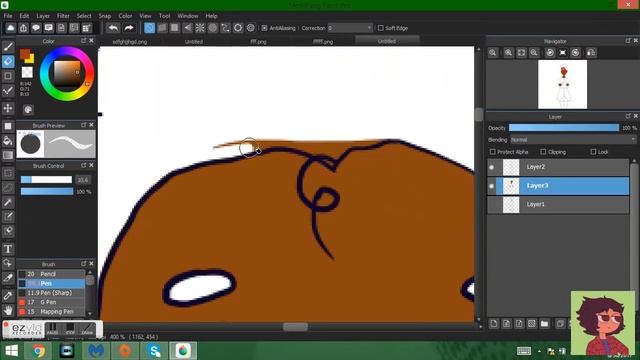Open the Blending mode dropdown
Viewport: 640px width, 360px height.
[x=573, y=140]
